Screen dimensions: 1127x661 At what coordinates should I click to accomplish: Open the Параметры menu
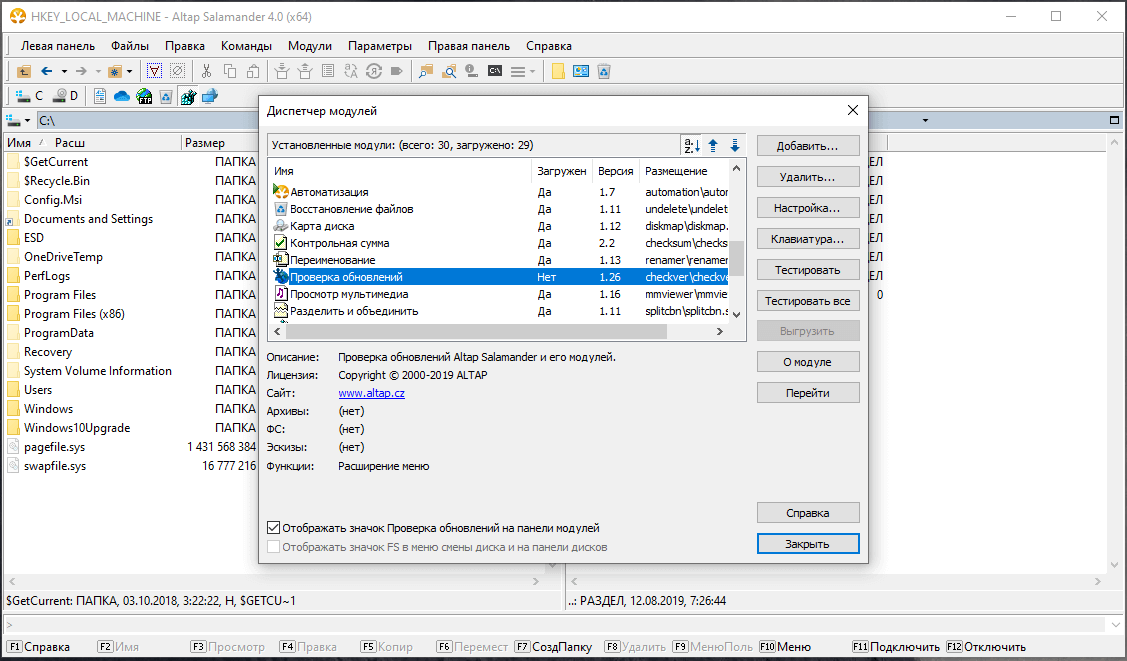(x=380, y=46)
